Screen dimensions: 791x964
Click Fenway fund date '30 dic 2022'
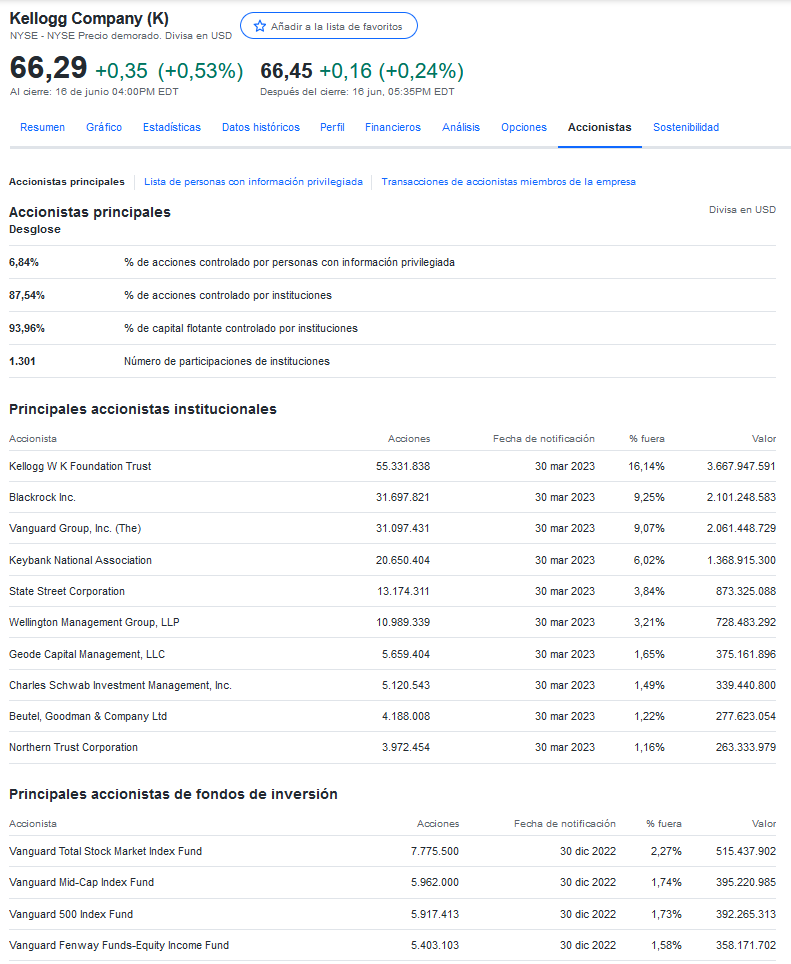(x=588, y=946)
